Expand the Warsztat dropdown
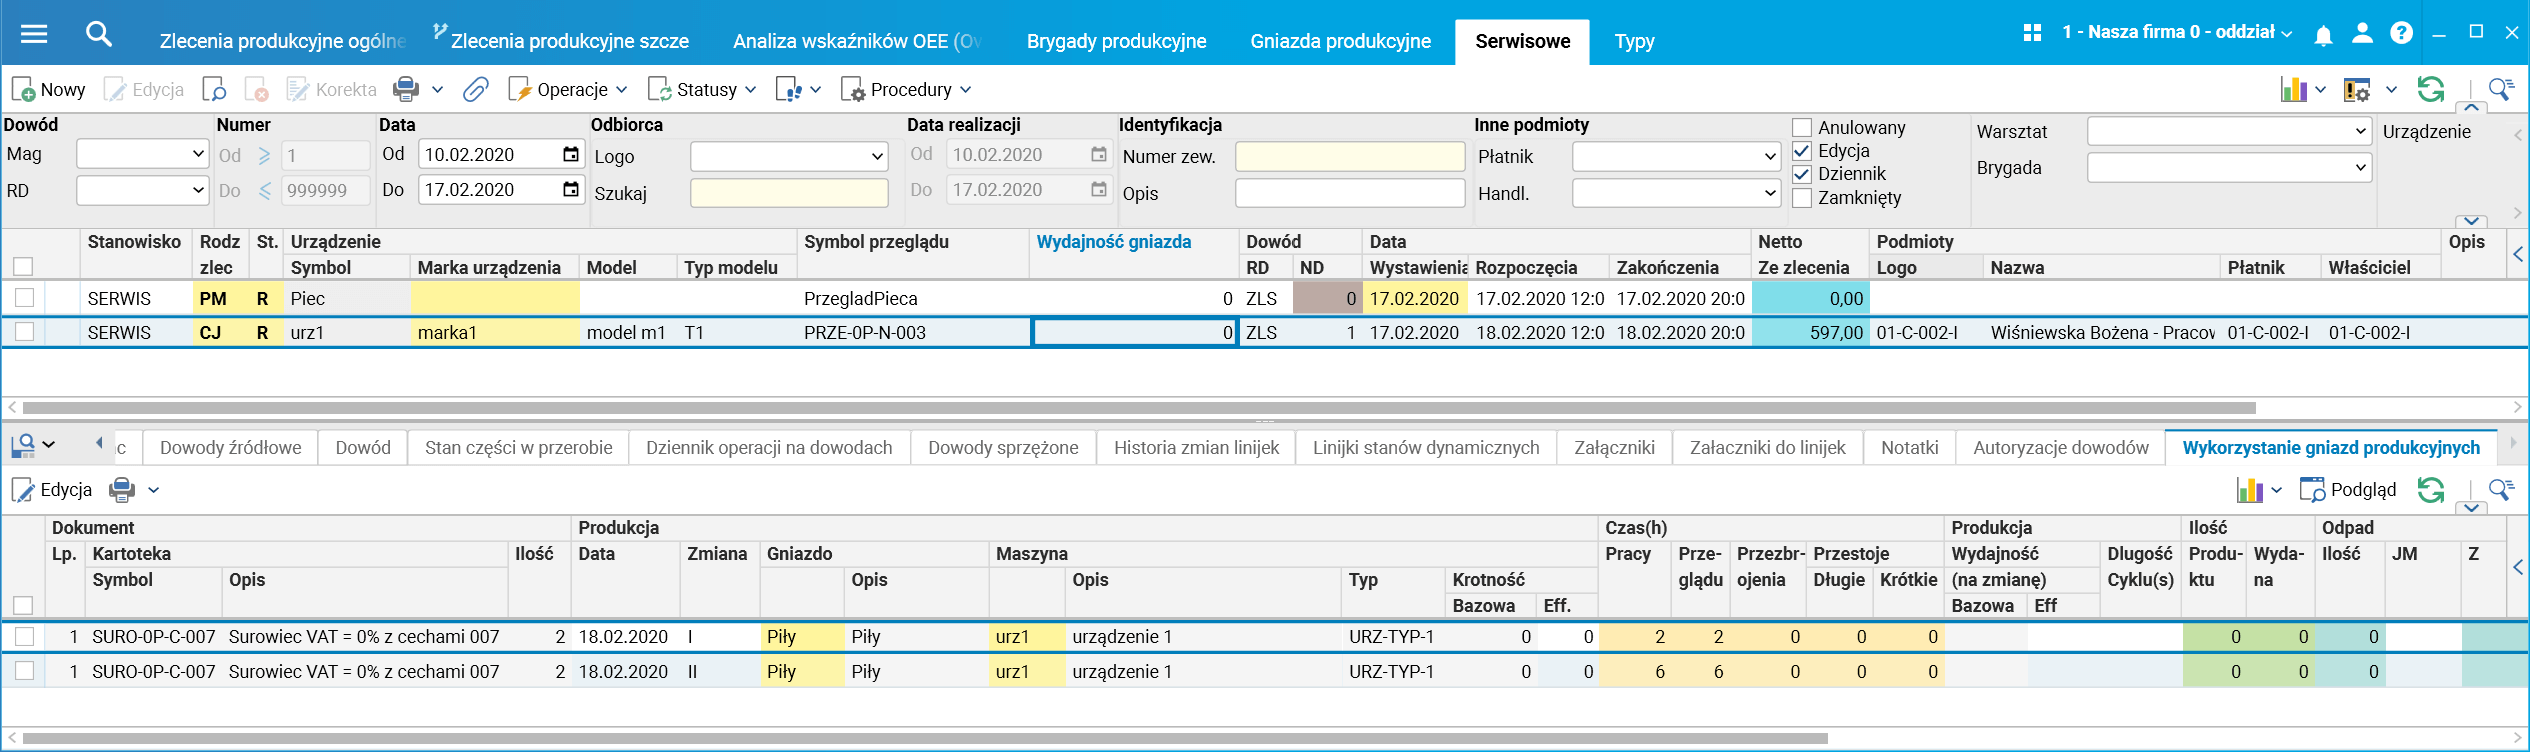This screenshot has height=752, width=2530. [x=2360, y=131]
